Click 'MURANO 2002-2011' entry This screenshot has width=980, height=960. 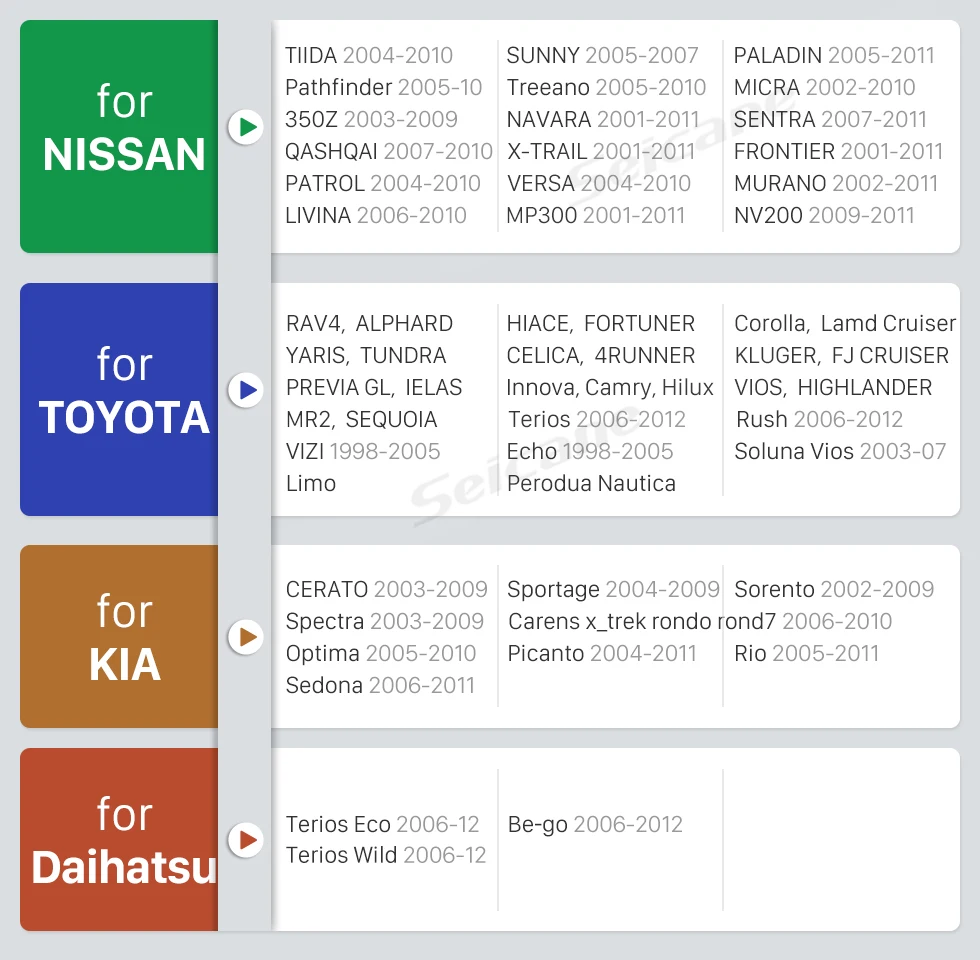click(x=836, y=183)
